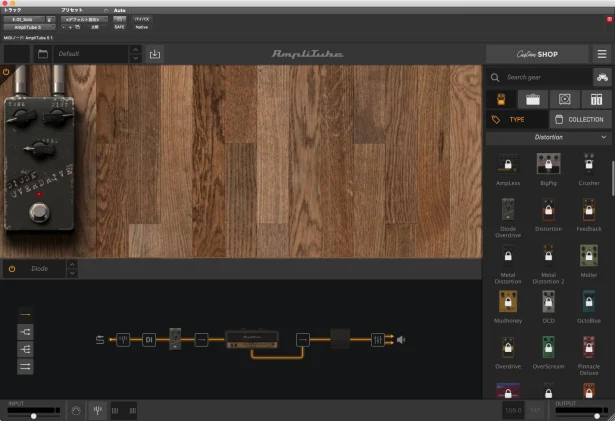Select the cabinet gear category
The height and width of the screenshot is (421, 615).
click(564, 99)
